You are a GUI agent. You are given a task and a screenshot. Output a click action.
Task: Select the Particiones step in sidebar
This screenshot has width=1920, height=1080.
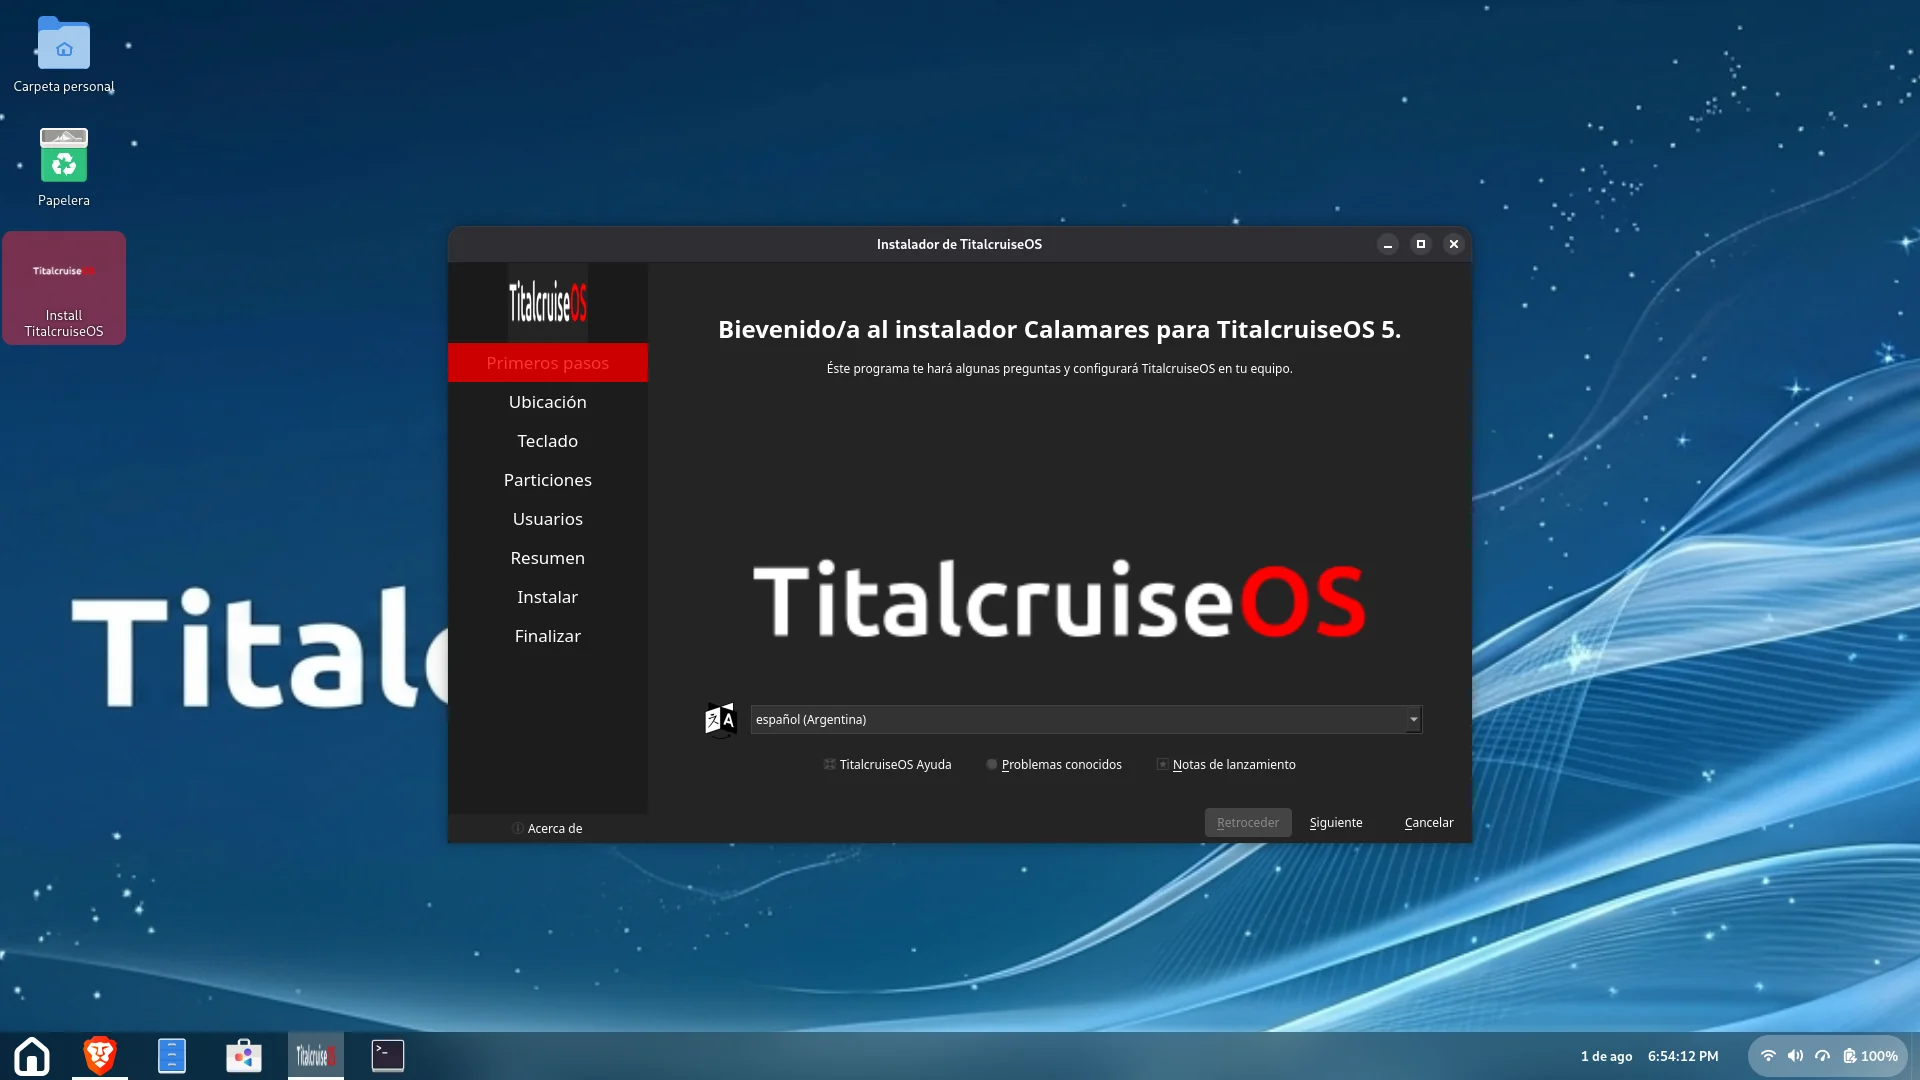548,480
